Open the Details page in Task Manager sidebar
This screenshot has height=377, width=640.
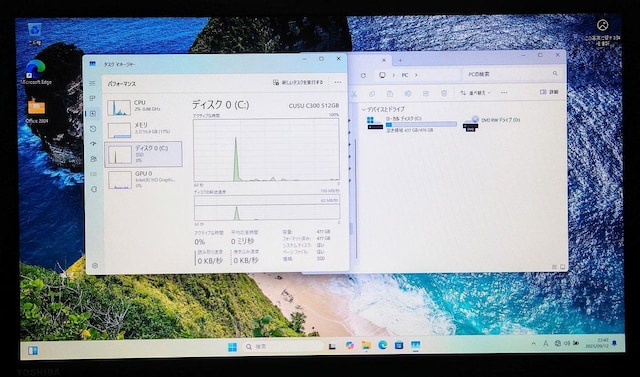tap(93, 174)
